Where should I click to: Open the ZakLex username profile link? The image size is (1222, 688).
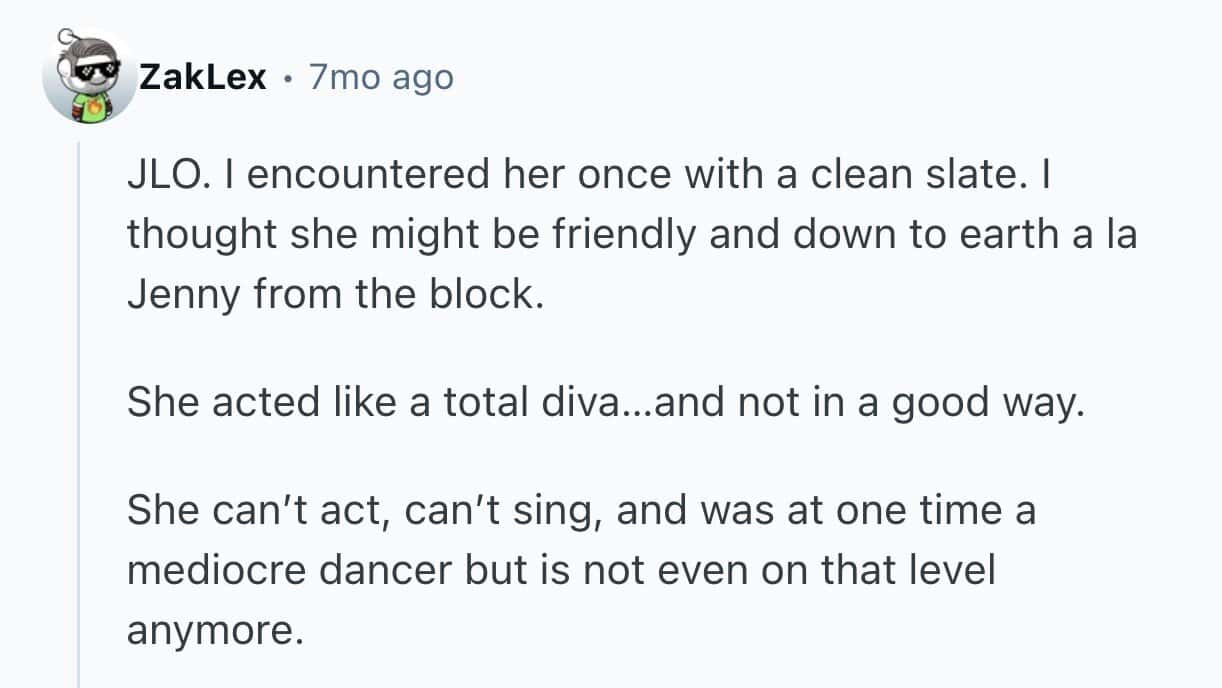click(203, 77)
